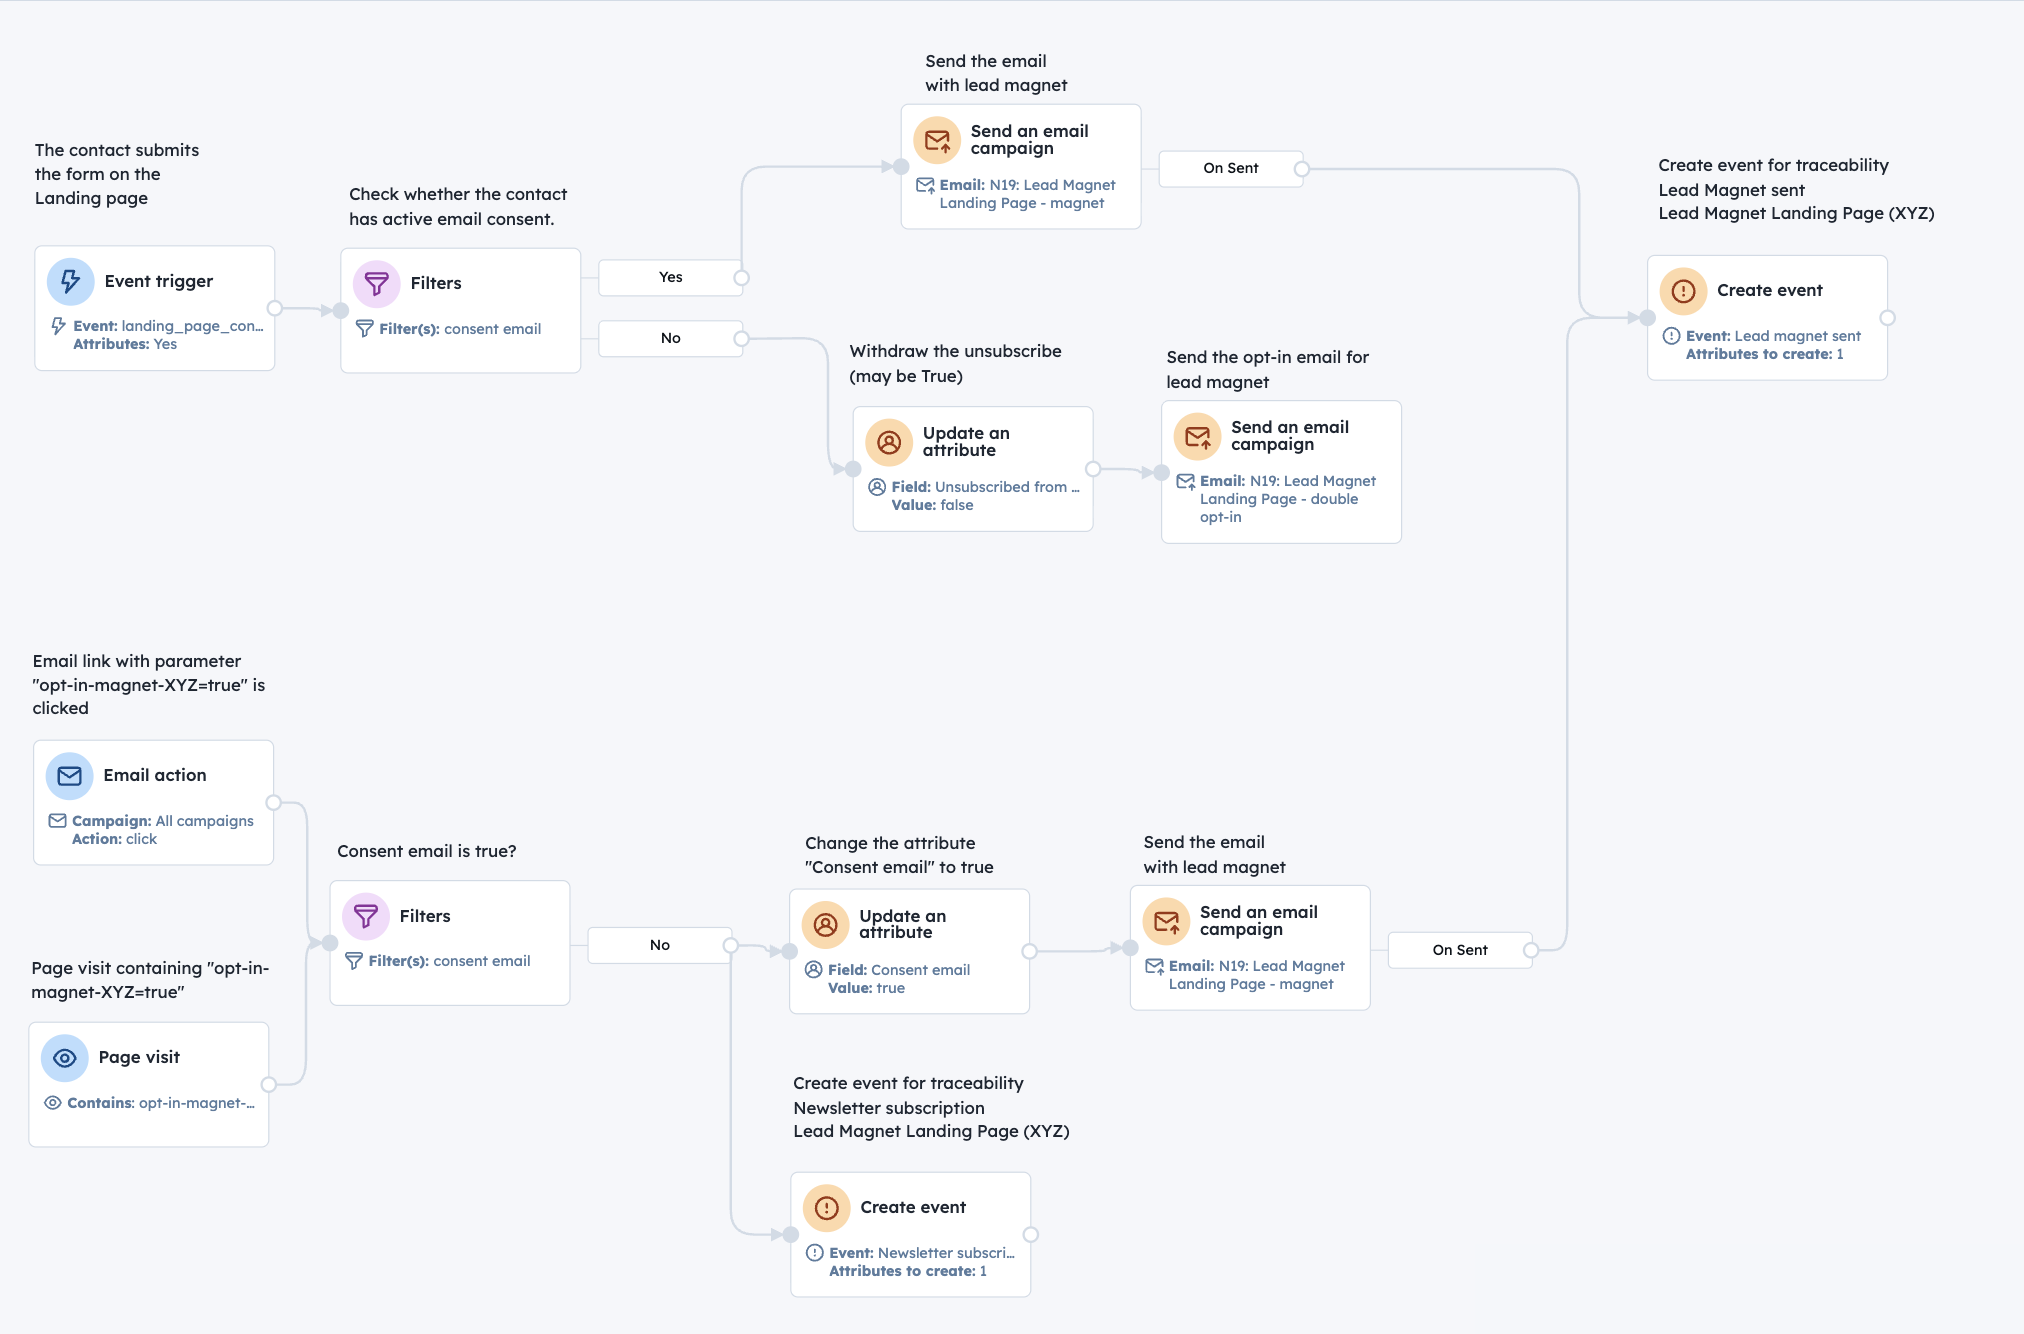Click icon on Newsletter subscription Create event node

tap(826, 1208)
